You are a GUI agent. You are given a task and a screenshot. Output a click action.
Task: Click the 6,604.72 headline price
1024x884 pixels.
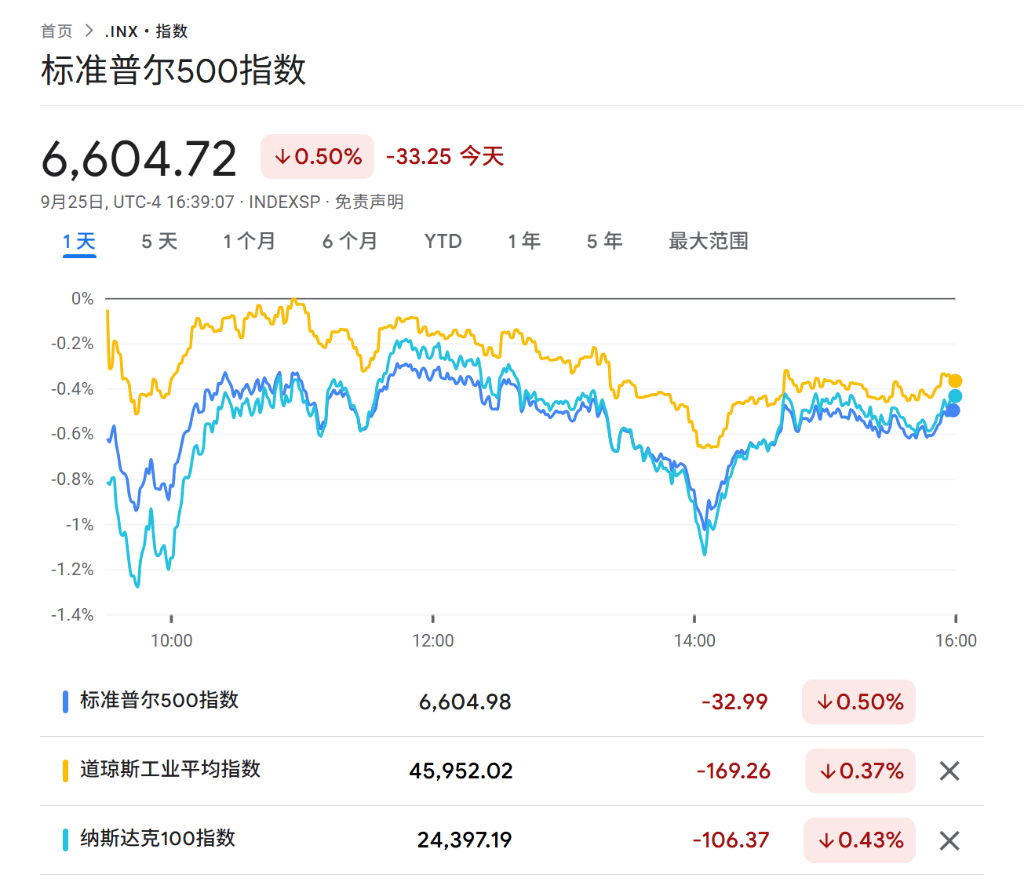pyautogui.click(x=138, y=159)
